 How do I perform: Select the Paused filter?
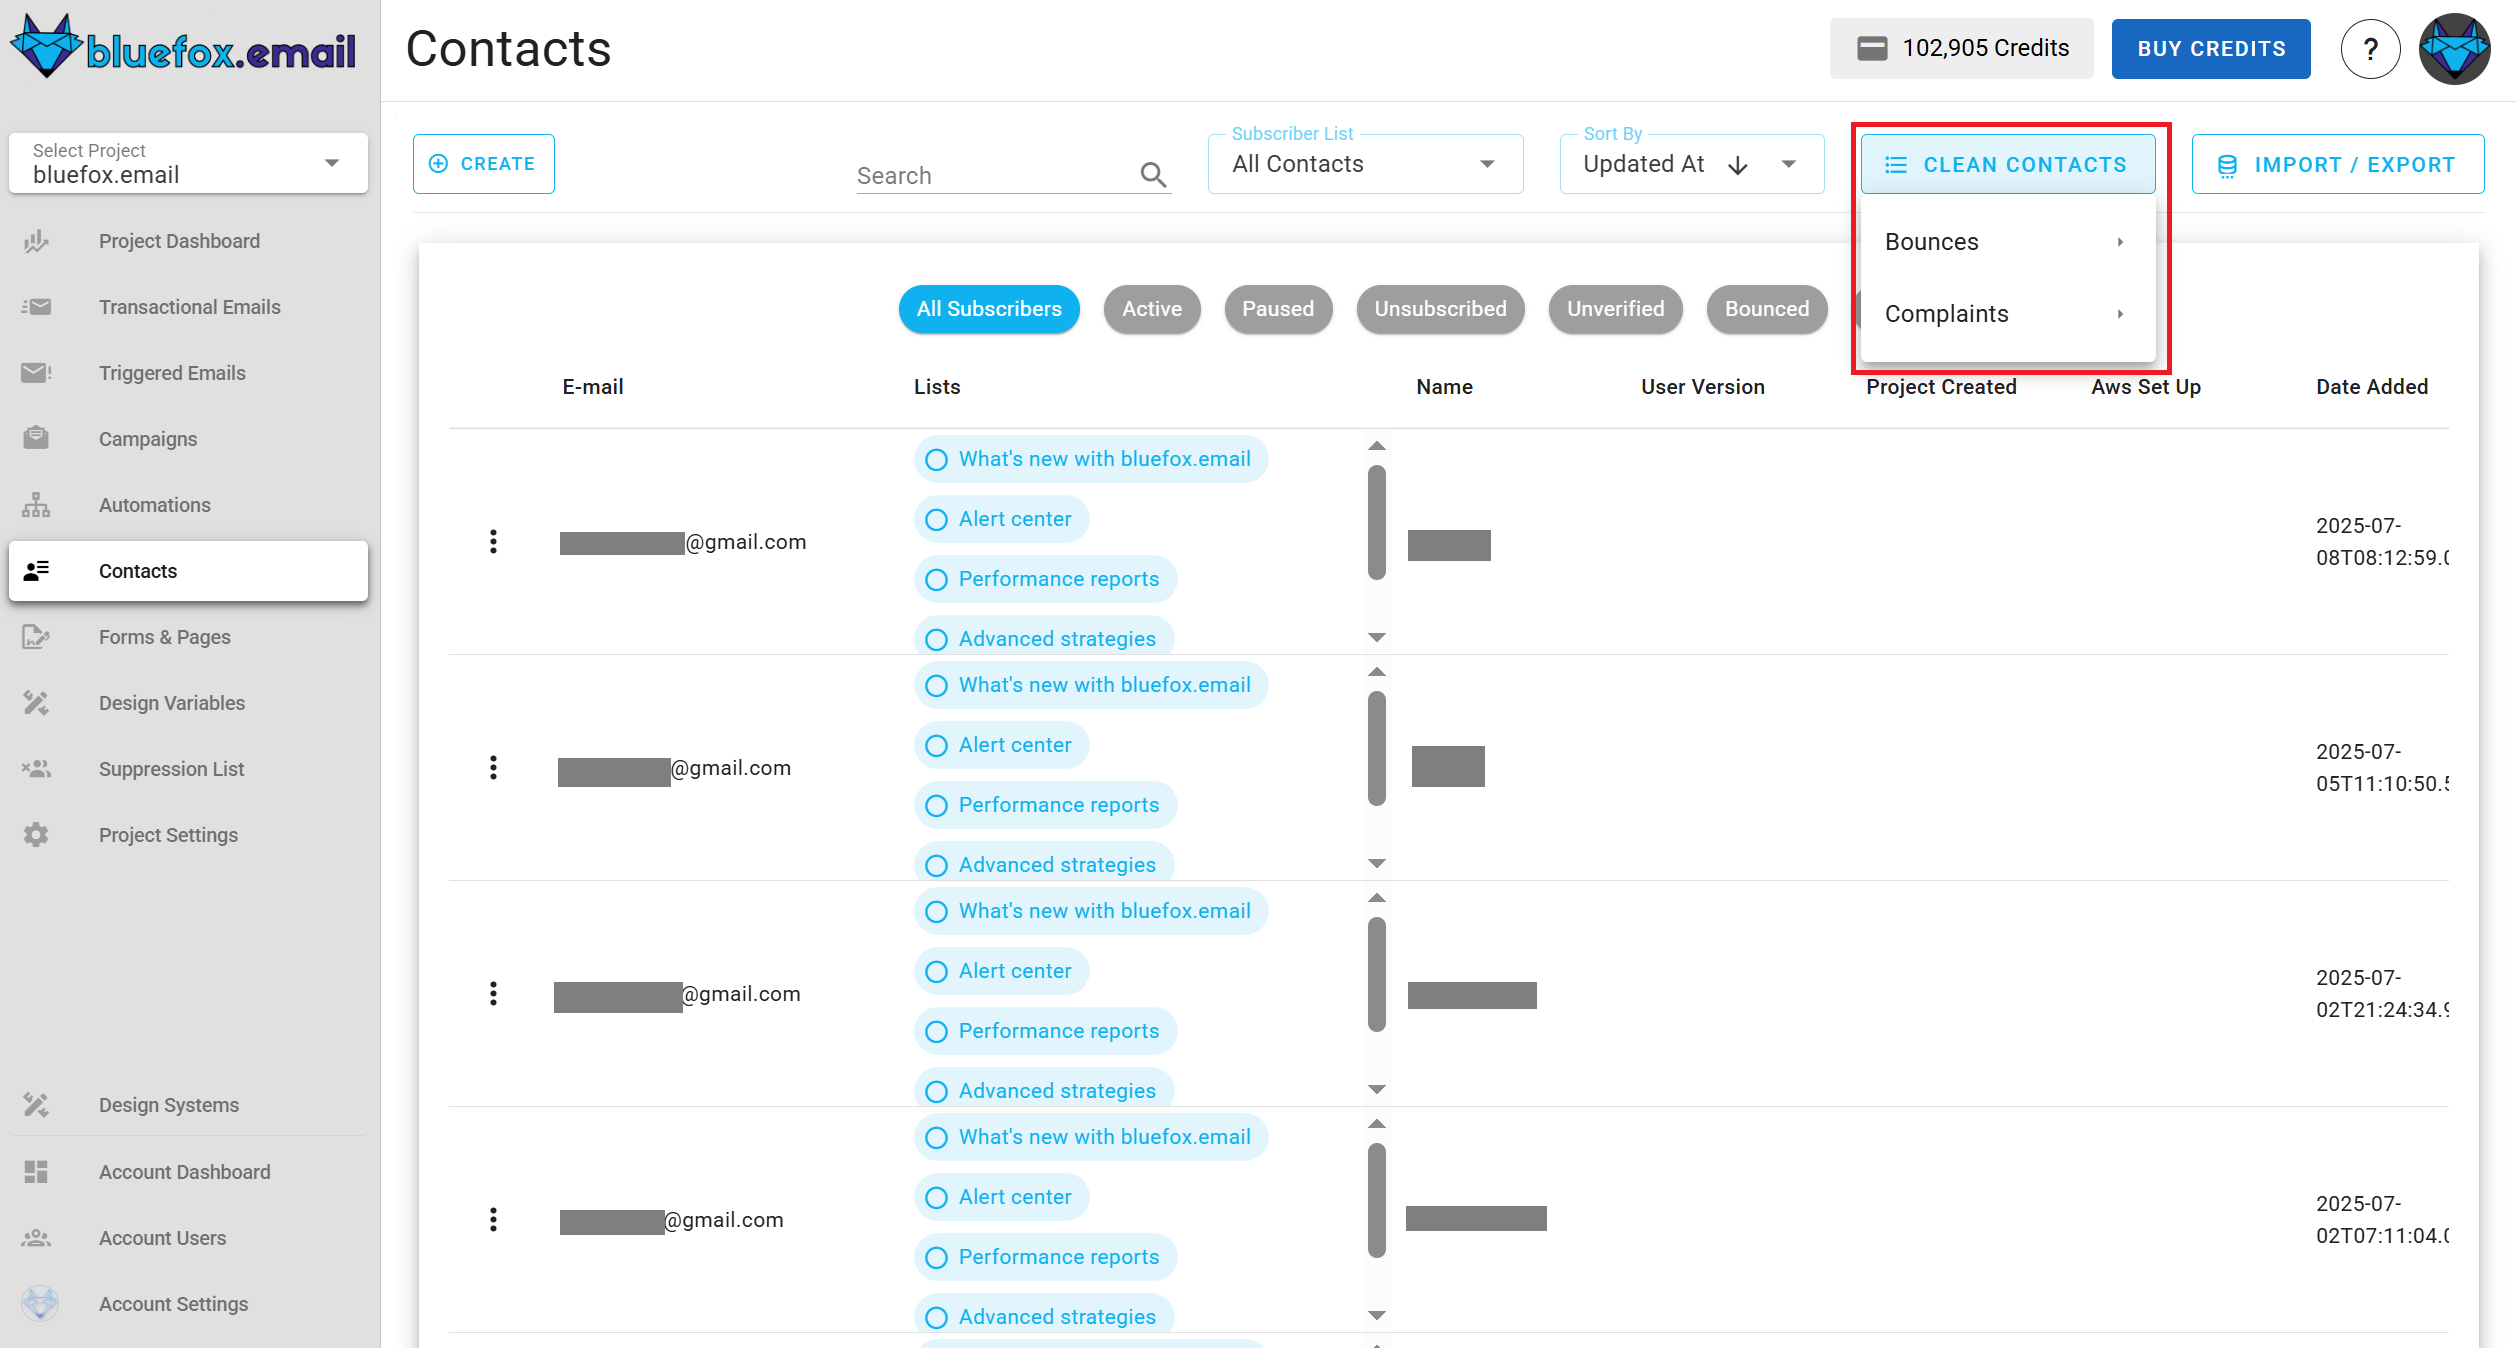(x=1278, y=309)
